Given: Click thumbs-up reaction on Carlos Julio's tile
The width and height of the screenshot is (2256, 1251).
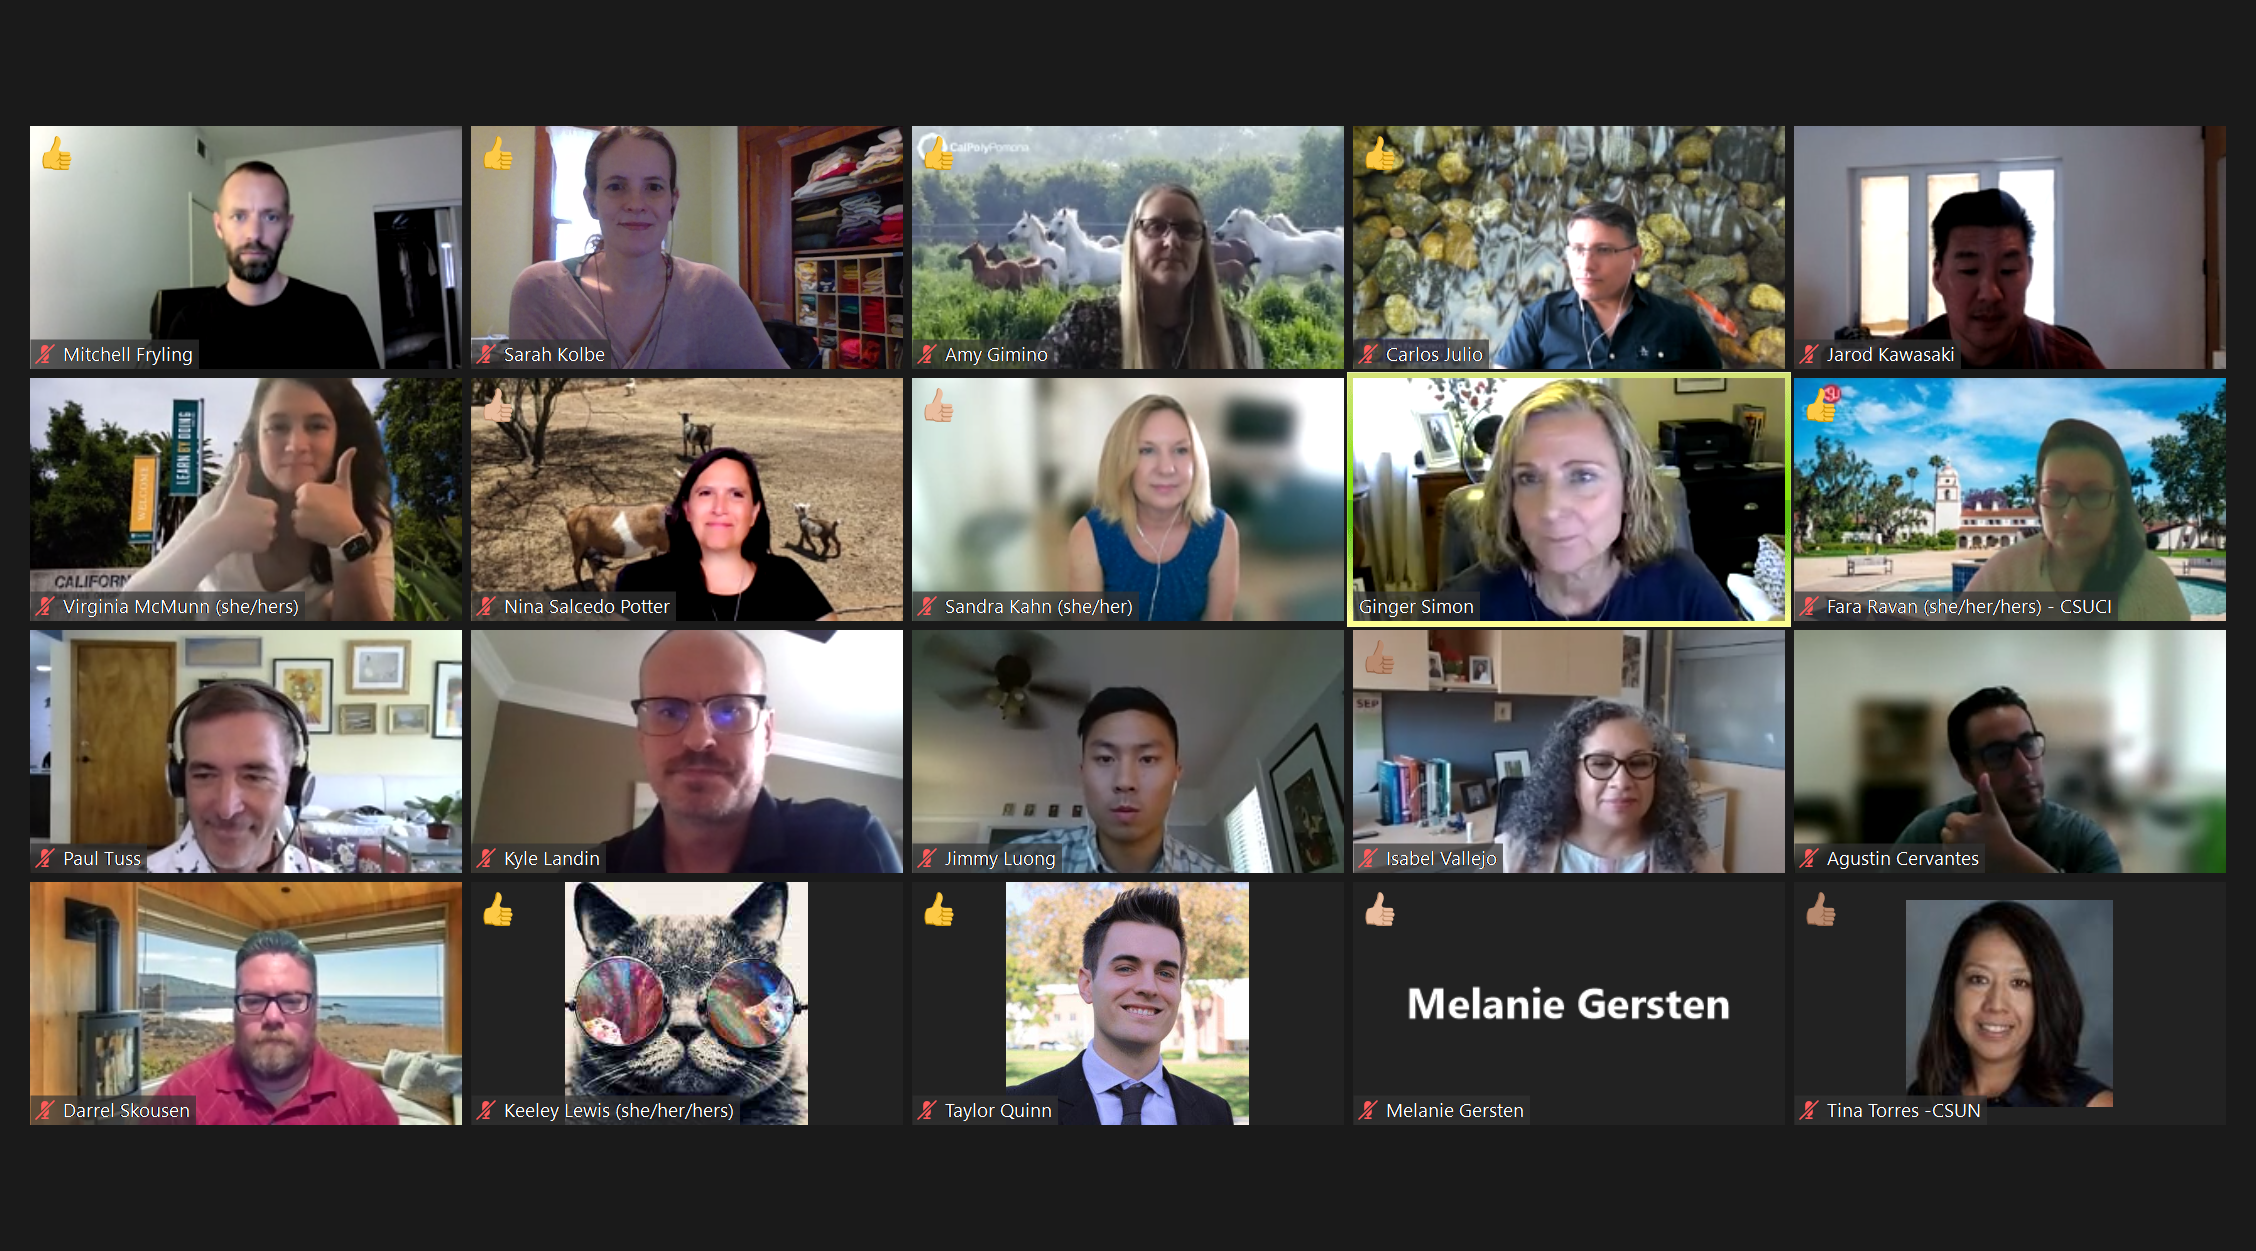Looking at the screenshot, I should tap(1380, 154).
